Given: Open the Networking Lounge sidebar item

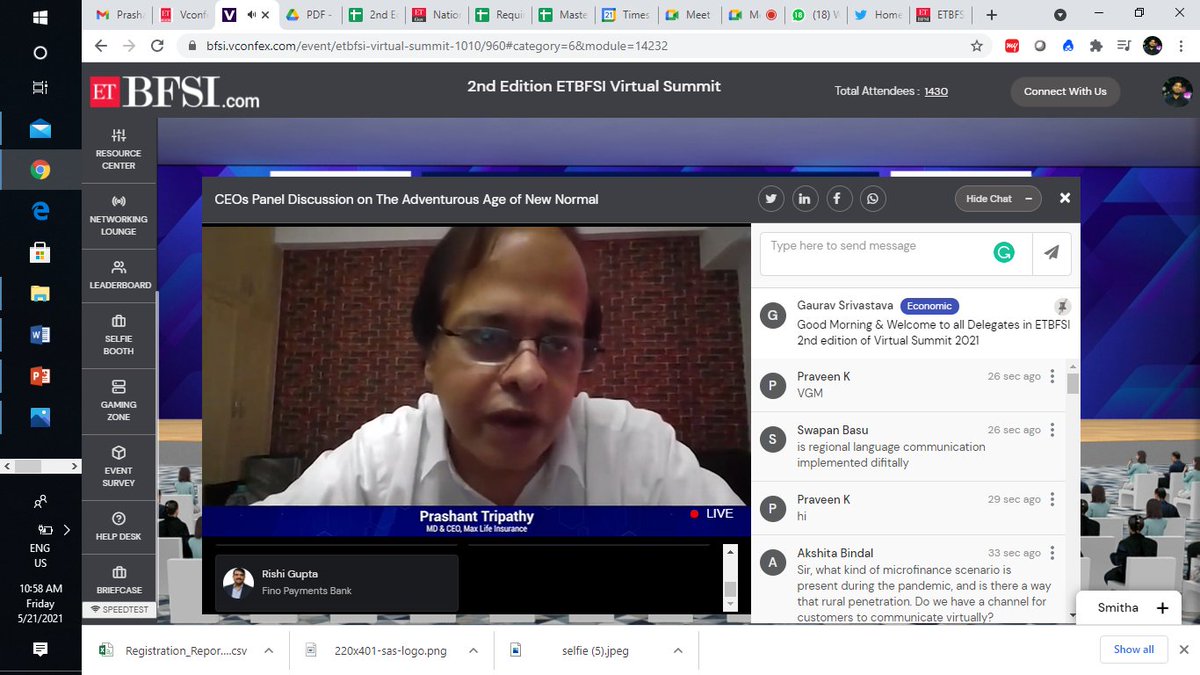Looking at the screenshot, I should (118, 215).
